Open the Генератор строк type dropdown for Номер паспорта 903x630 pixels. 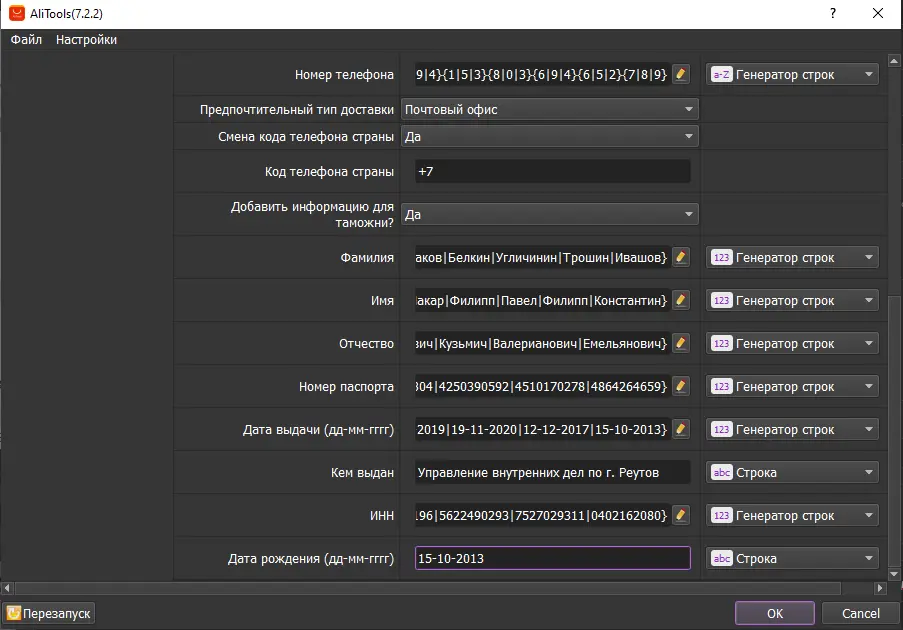tap(792, 386)
